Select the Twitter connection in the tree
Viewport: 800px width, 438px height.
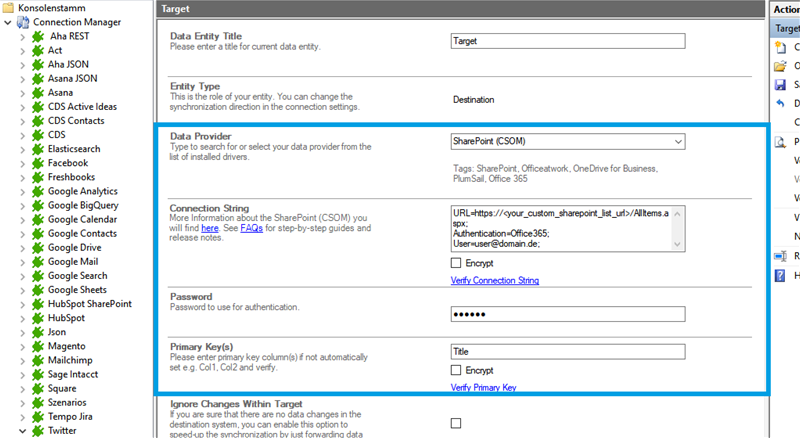pyautogui.click(x=61, y=430)
